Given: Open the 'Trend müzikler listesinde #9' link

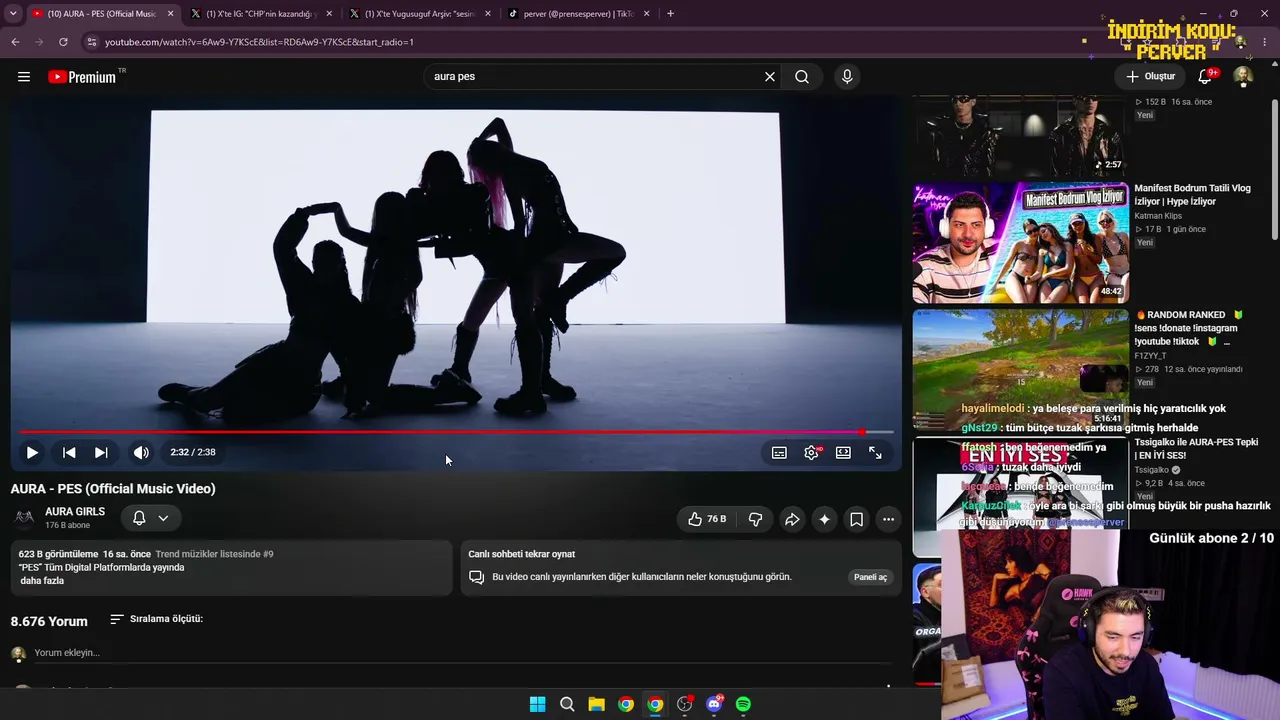Looking at the screenshot, I should coord(214,554).
